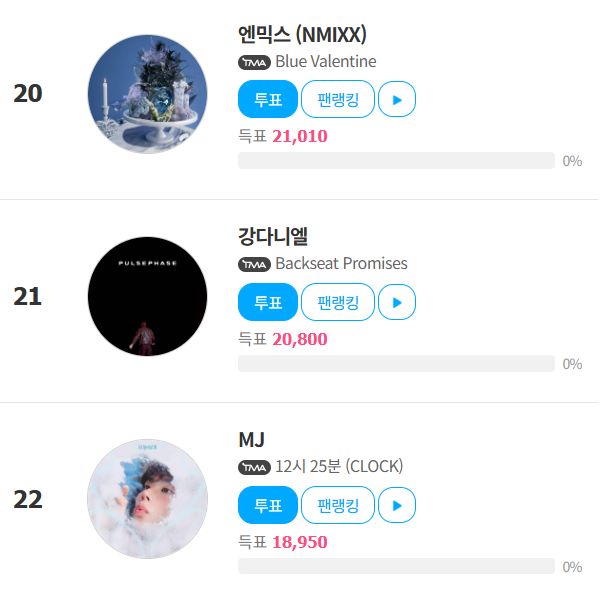Image resolution: width=602 pixels, height=604 pixels.
Task: Click the MJ artist name
Action: (x=251, y=440)
